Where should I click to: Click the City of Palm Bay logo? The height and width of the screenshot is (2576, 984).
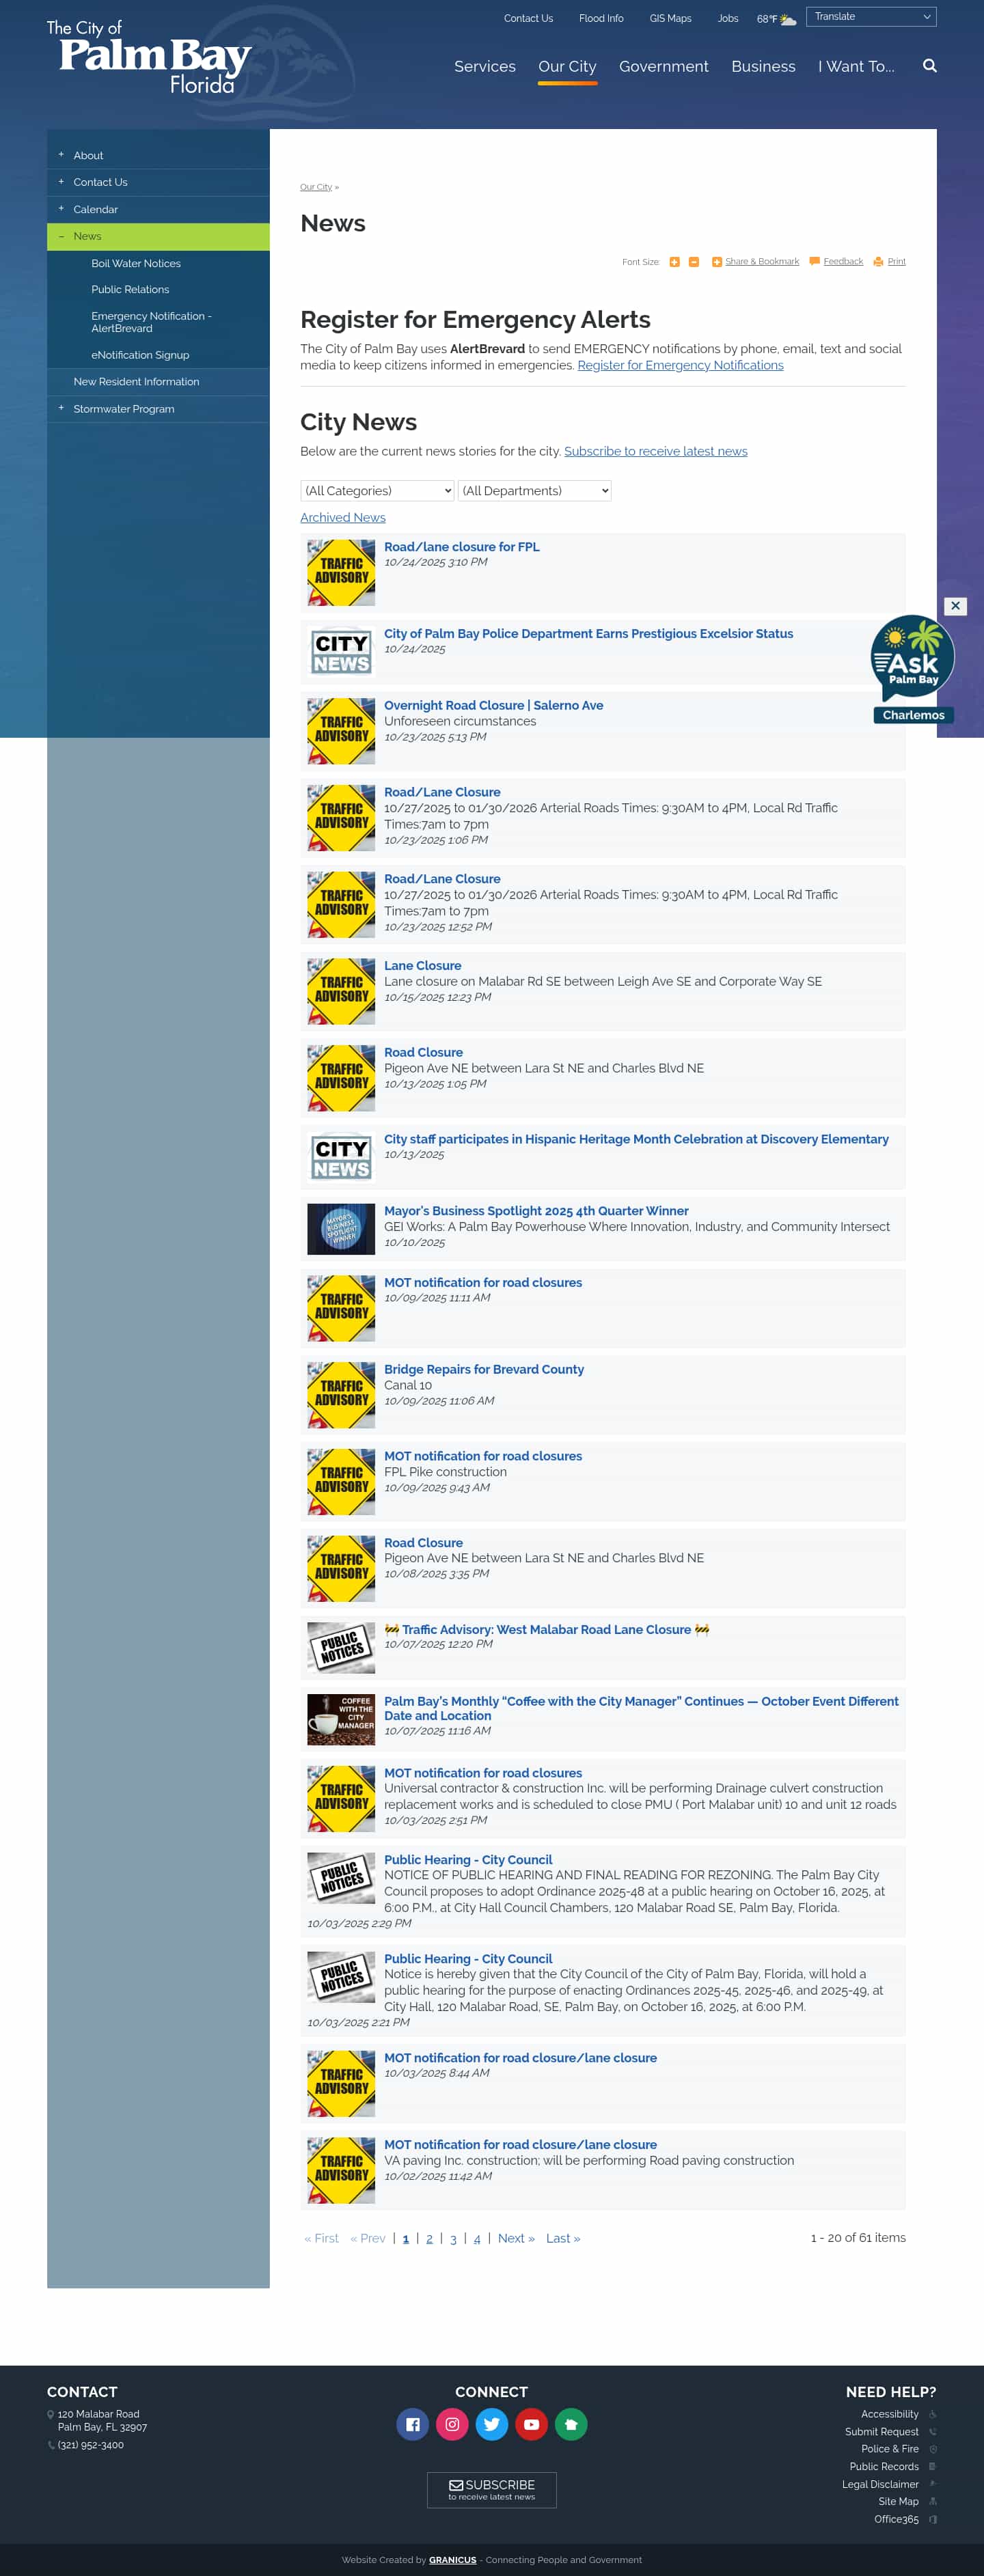tap(149, 58)
